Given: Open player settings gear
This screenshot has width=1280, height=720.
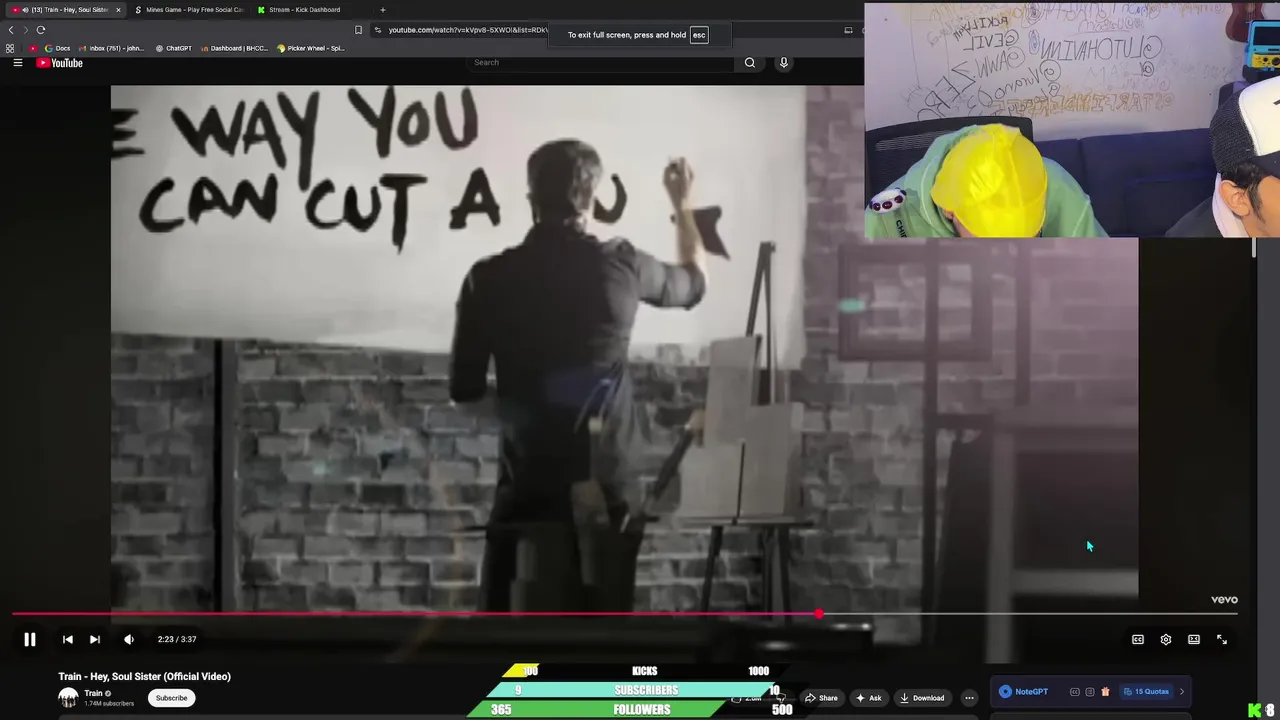Looking at the screenshot, I should (x=1166, y=639).
